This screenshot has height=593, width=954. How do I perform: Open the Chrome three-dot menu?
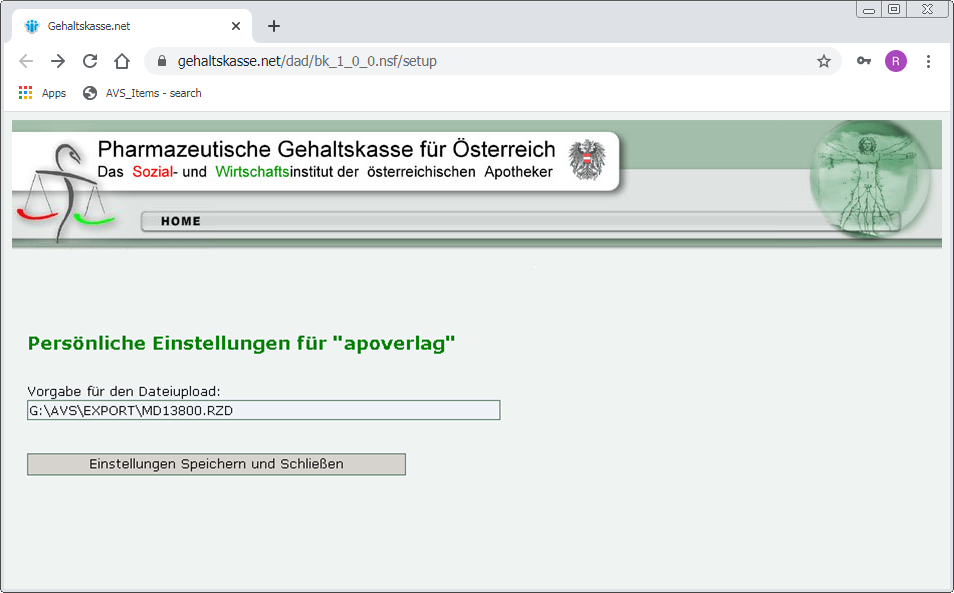point(928,61)
